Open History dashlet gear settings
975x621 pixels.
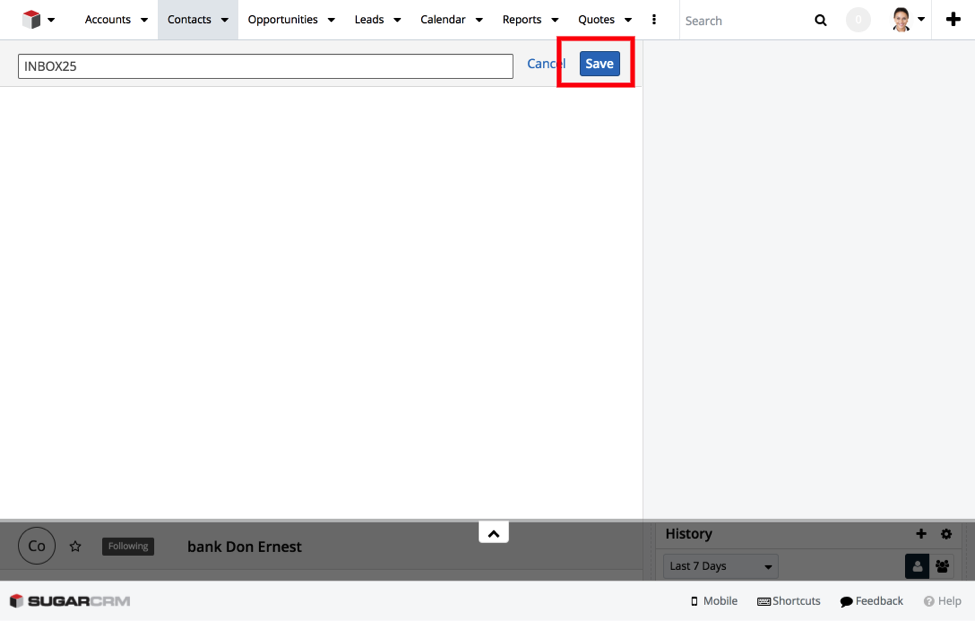pos(946,533)
